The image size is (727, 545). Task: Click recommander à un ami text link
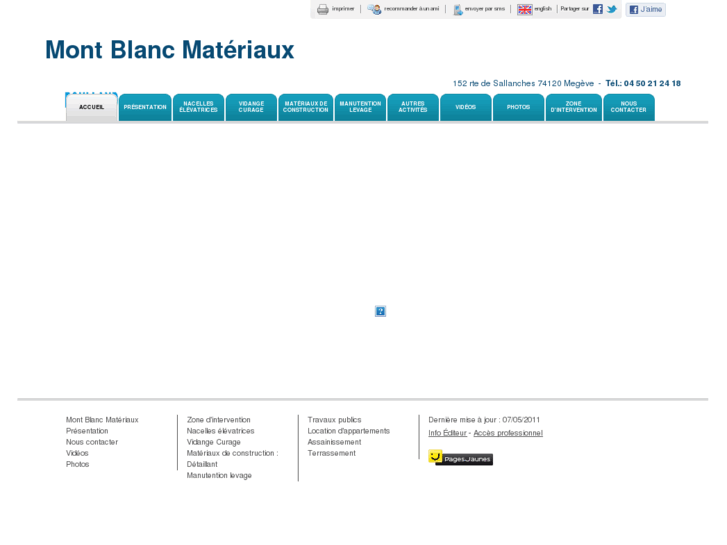click(411, 9)
